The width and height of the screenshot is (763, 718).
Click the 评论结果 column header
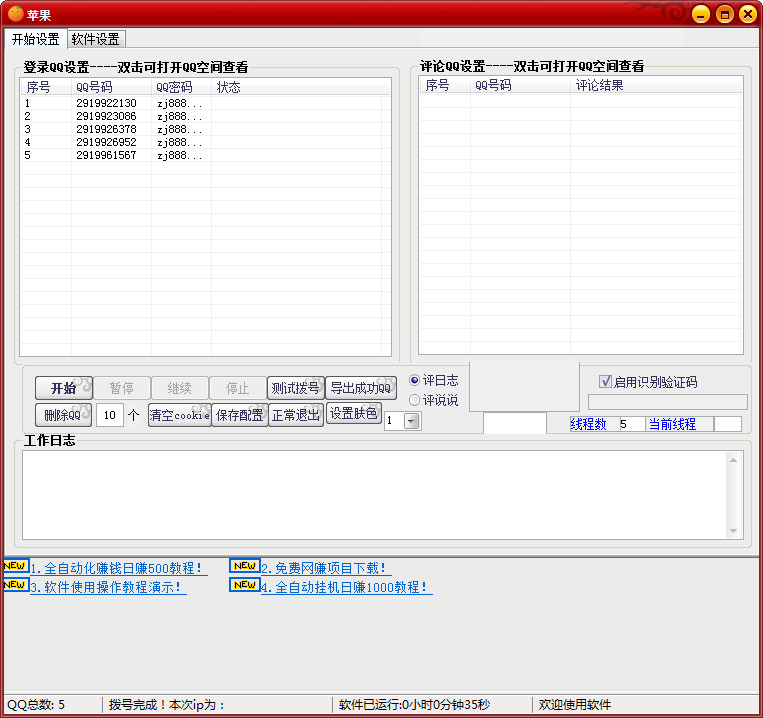[x=655, y=85]
